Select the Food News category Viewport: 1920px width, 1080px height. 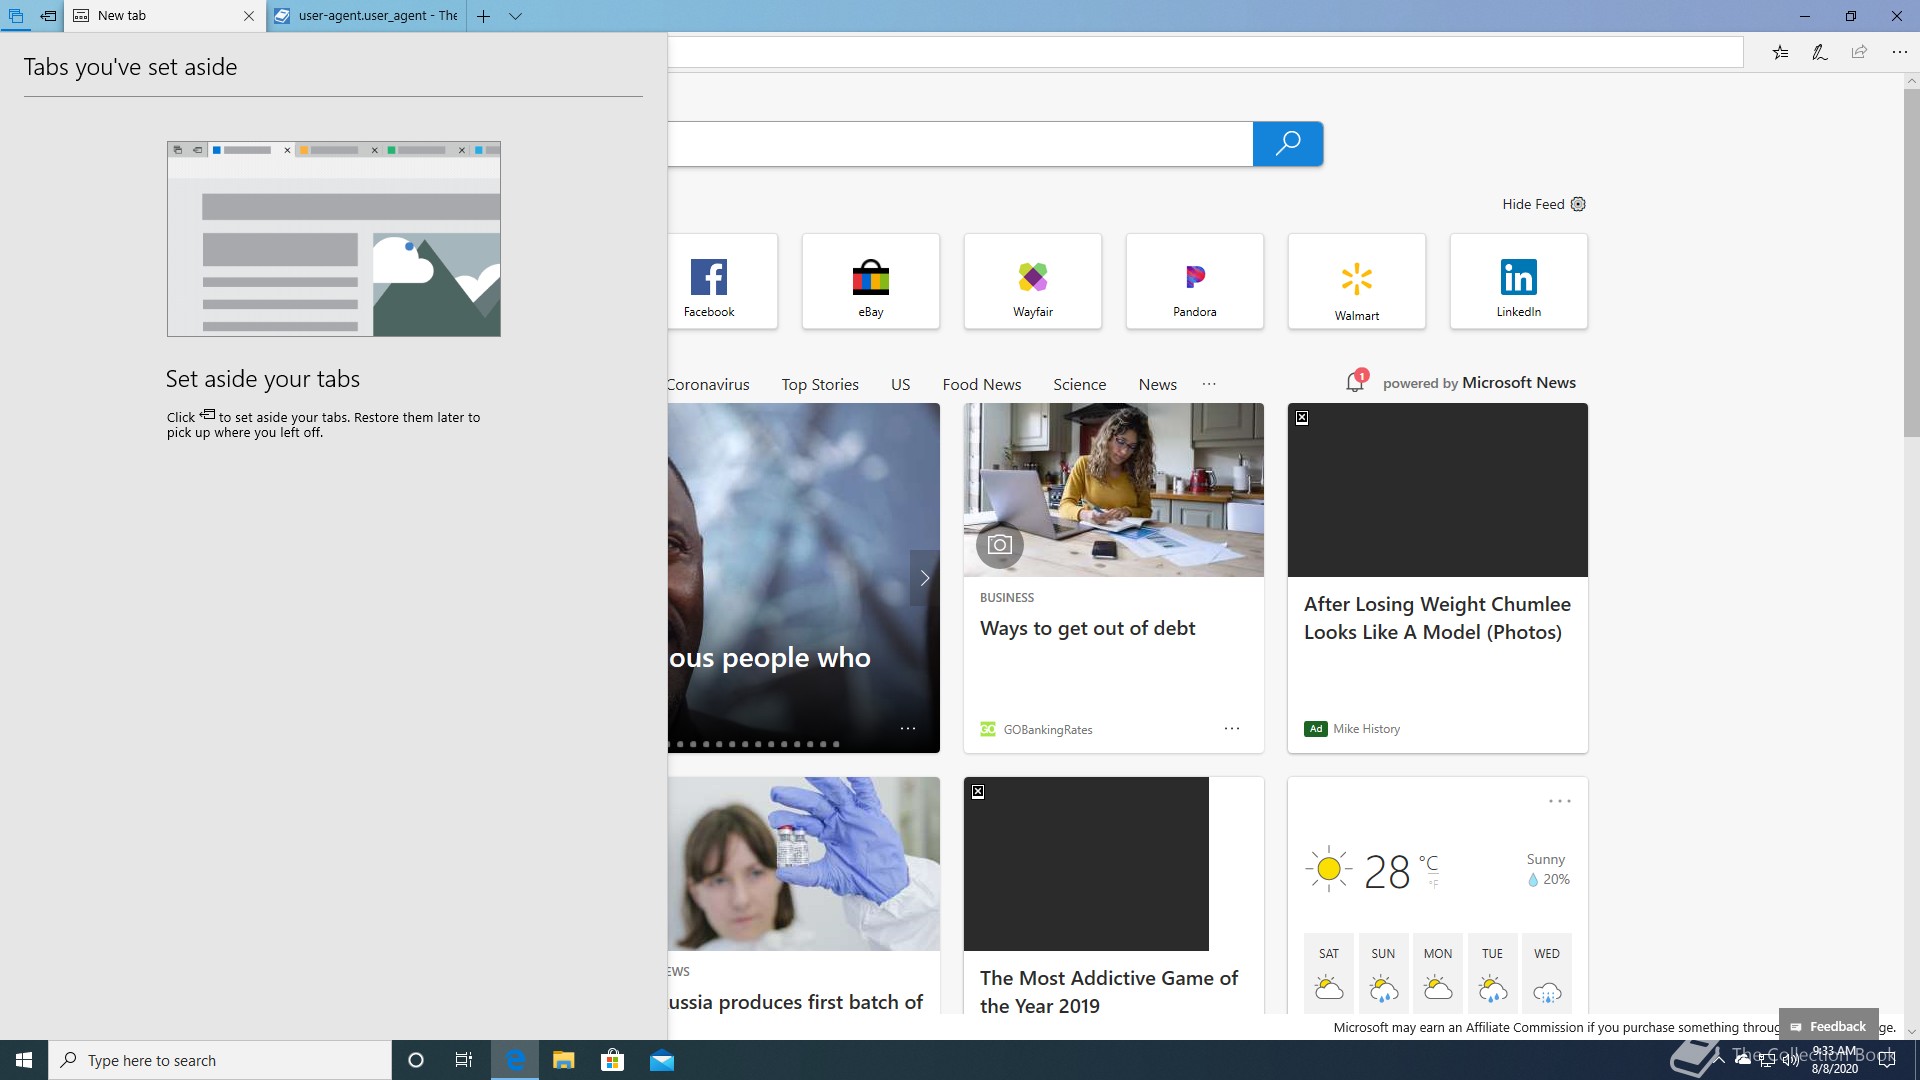981,384
